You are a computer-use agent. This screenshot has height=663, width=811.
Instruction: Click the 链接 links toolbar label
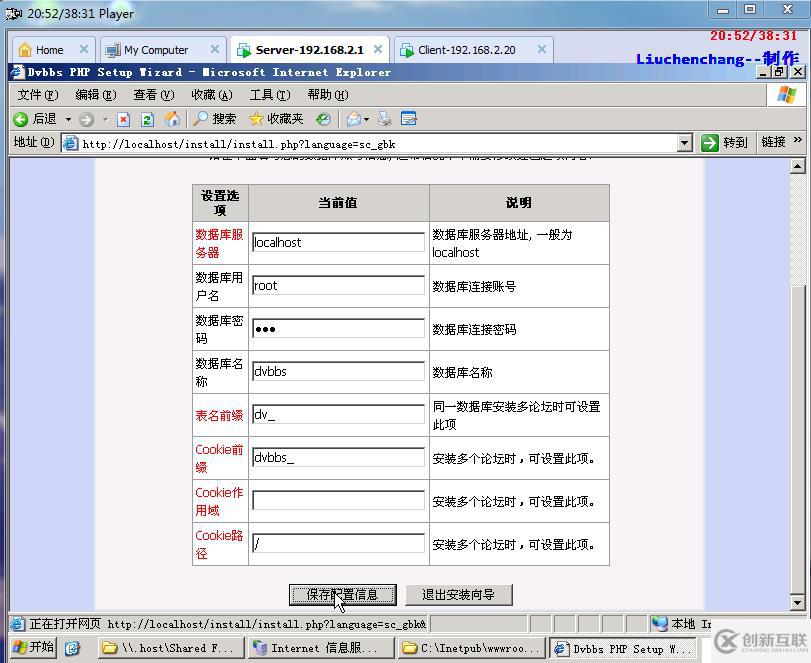tap(774, 141)
